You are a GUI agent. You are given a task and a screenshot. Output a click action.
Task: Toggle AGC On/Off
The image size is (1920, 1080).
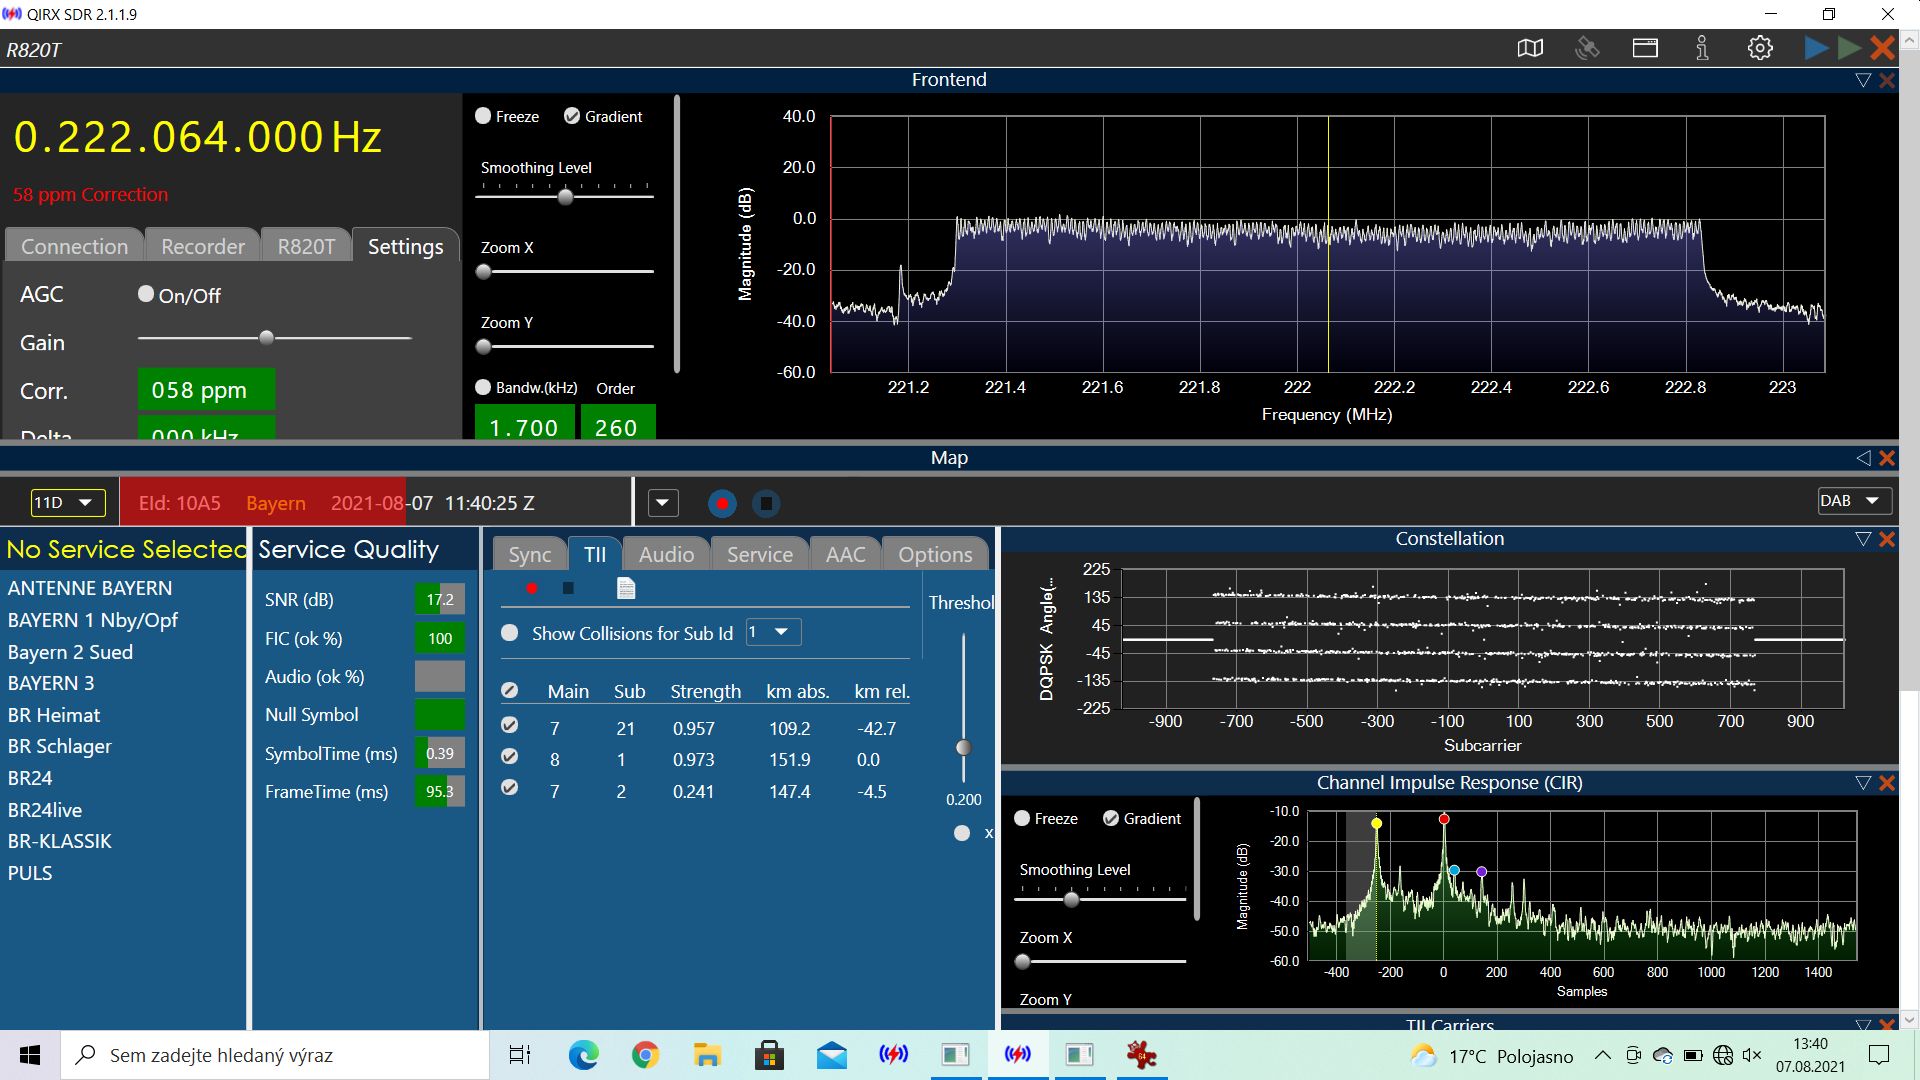(x=146, y=294)
